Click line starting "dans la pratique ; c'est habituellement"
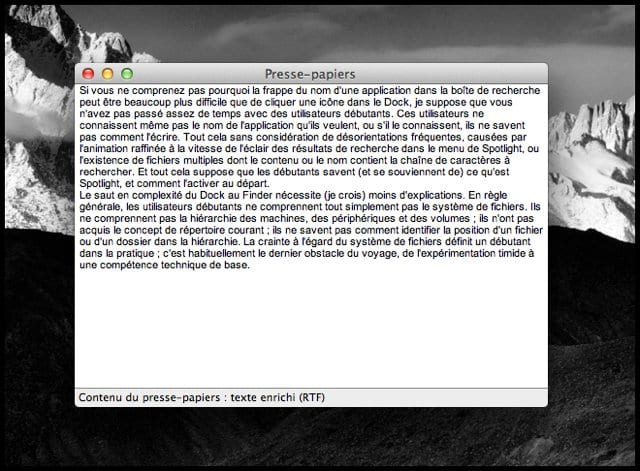Screen dimensions: 640x471 click(307, 253)
